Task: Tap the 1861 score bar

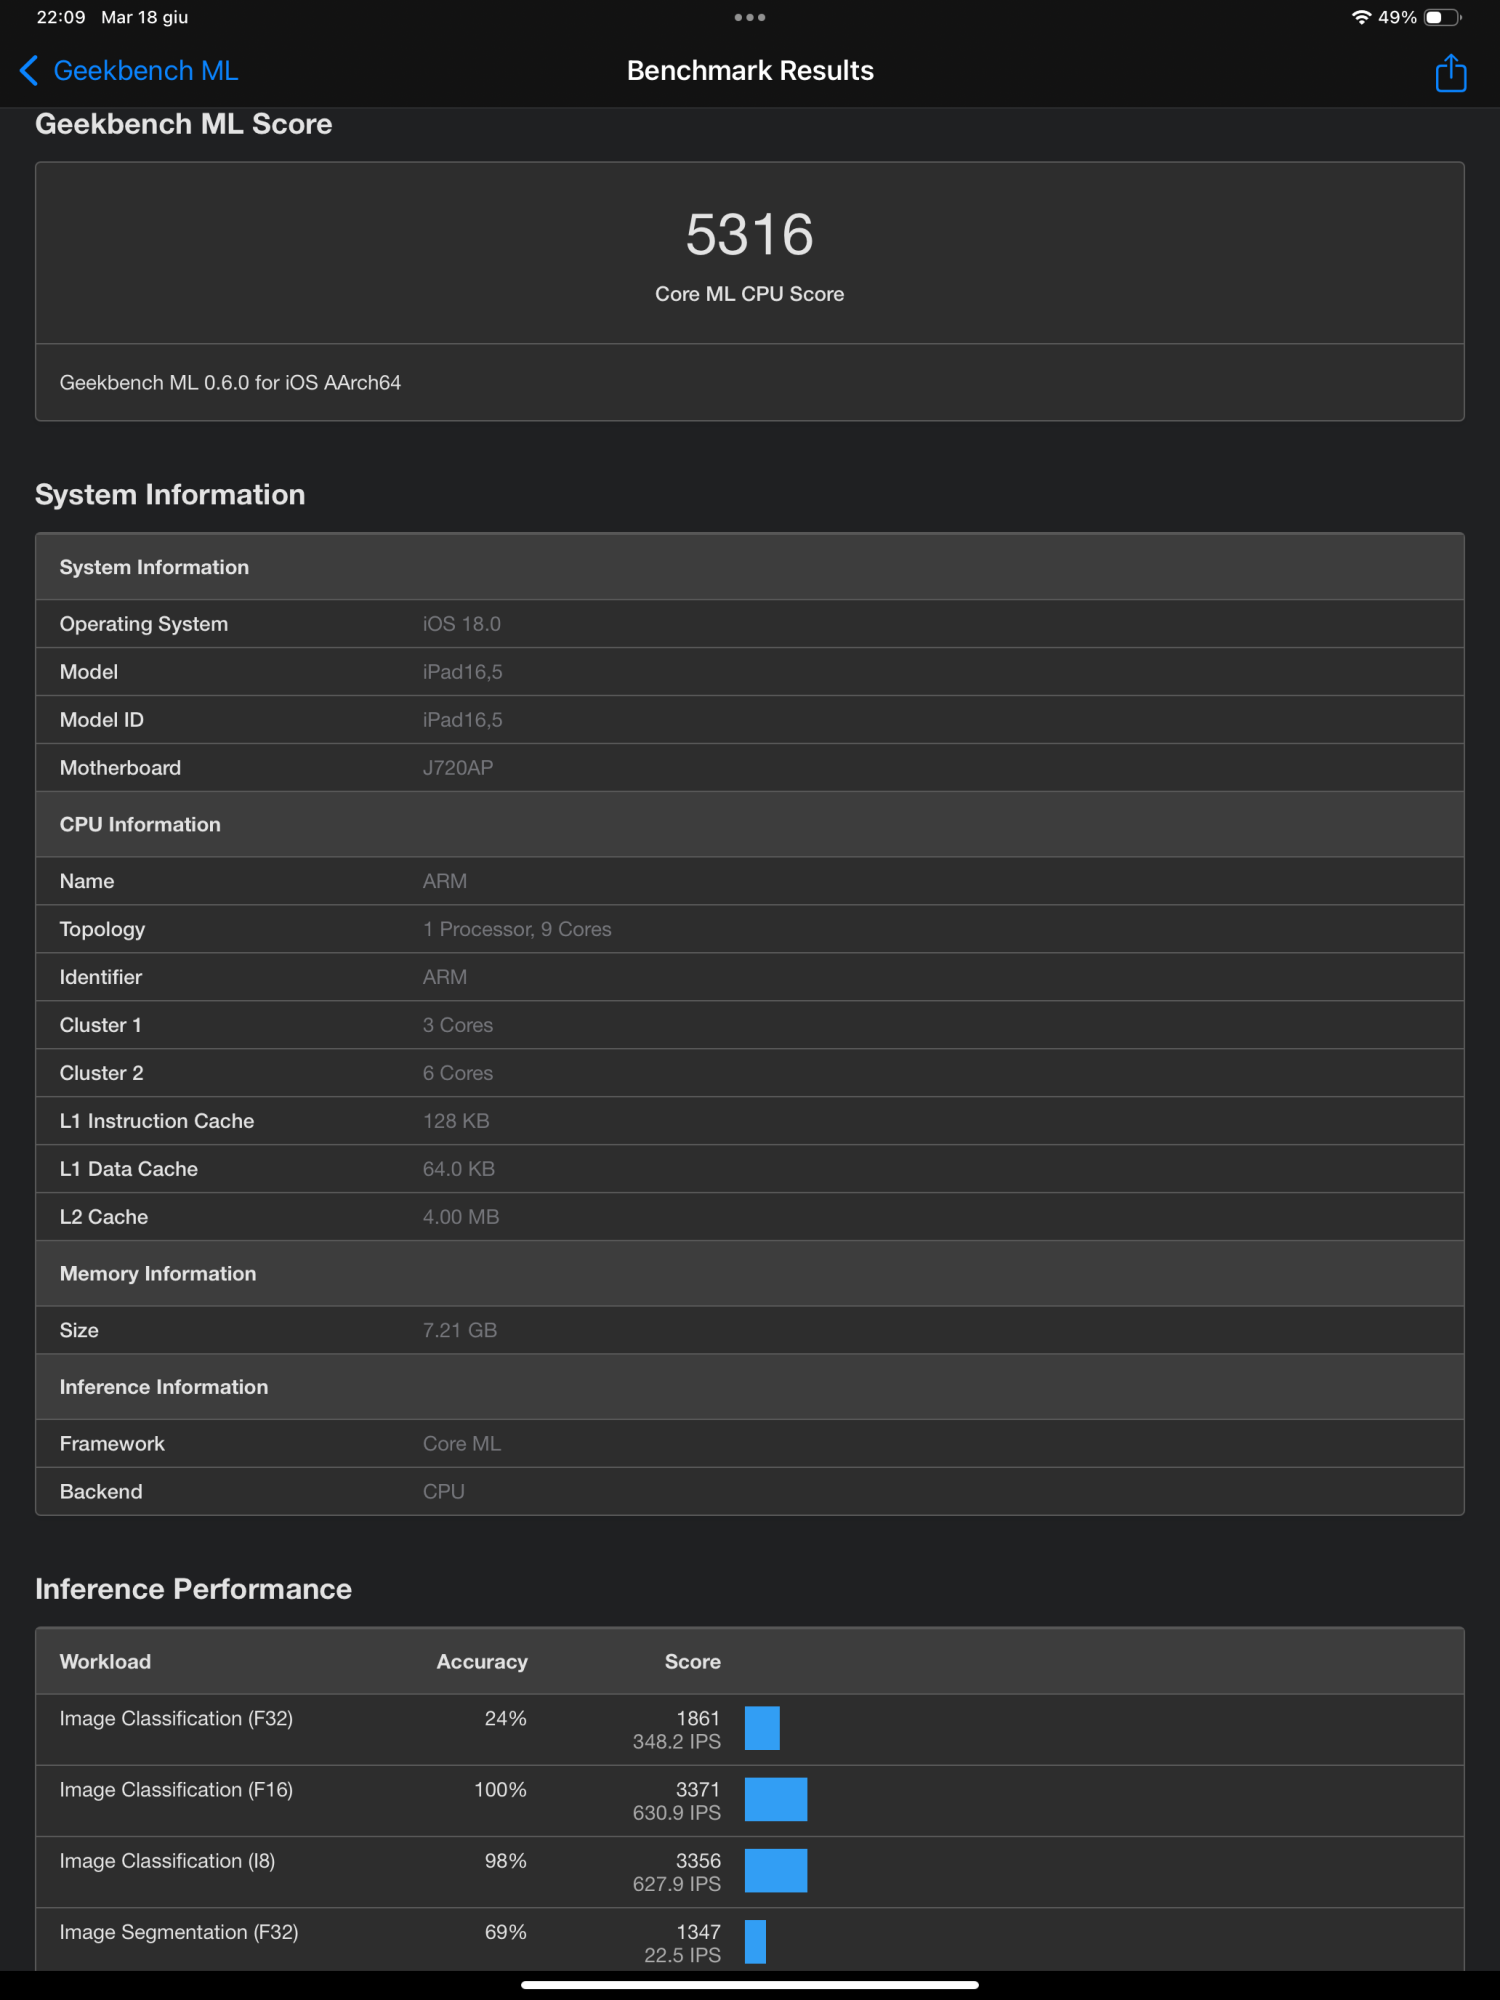Action: click(762, 1729)
